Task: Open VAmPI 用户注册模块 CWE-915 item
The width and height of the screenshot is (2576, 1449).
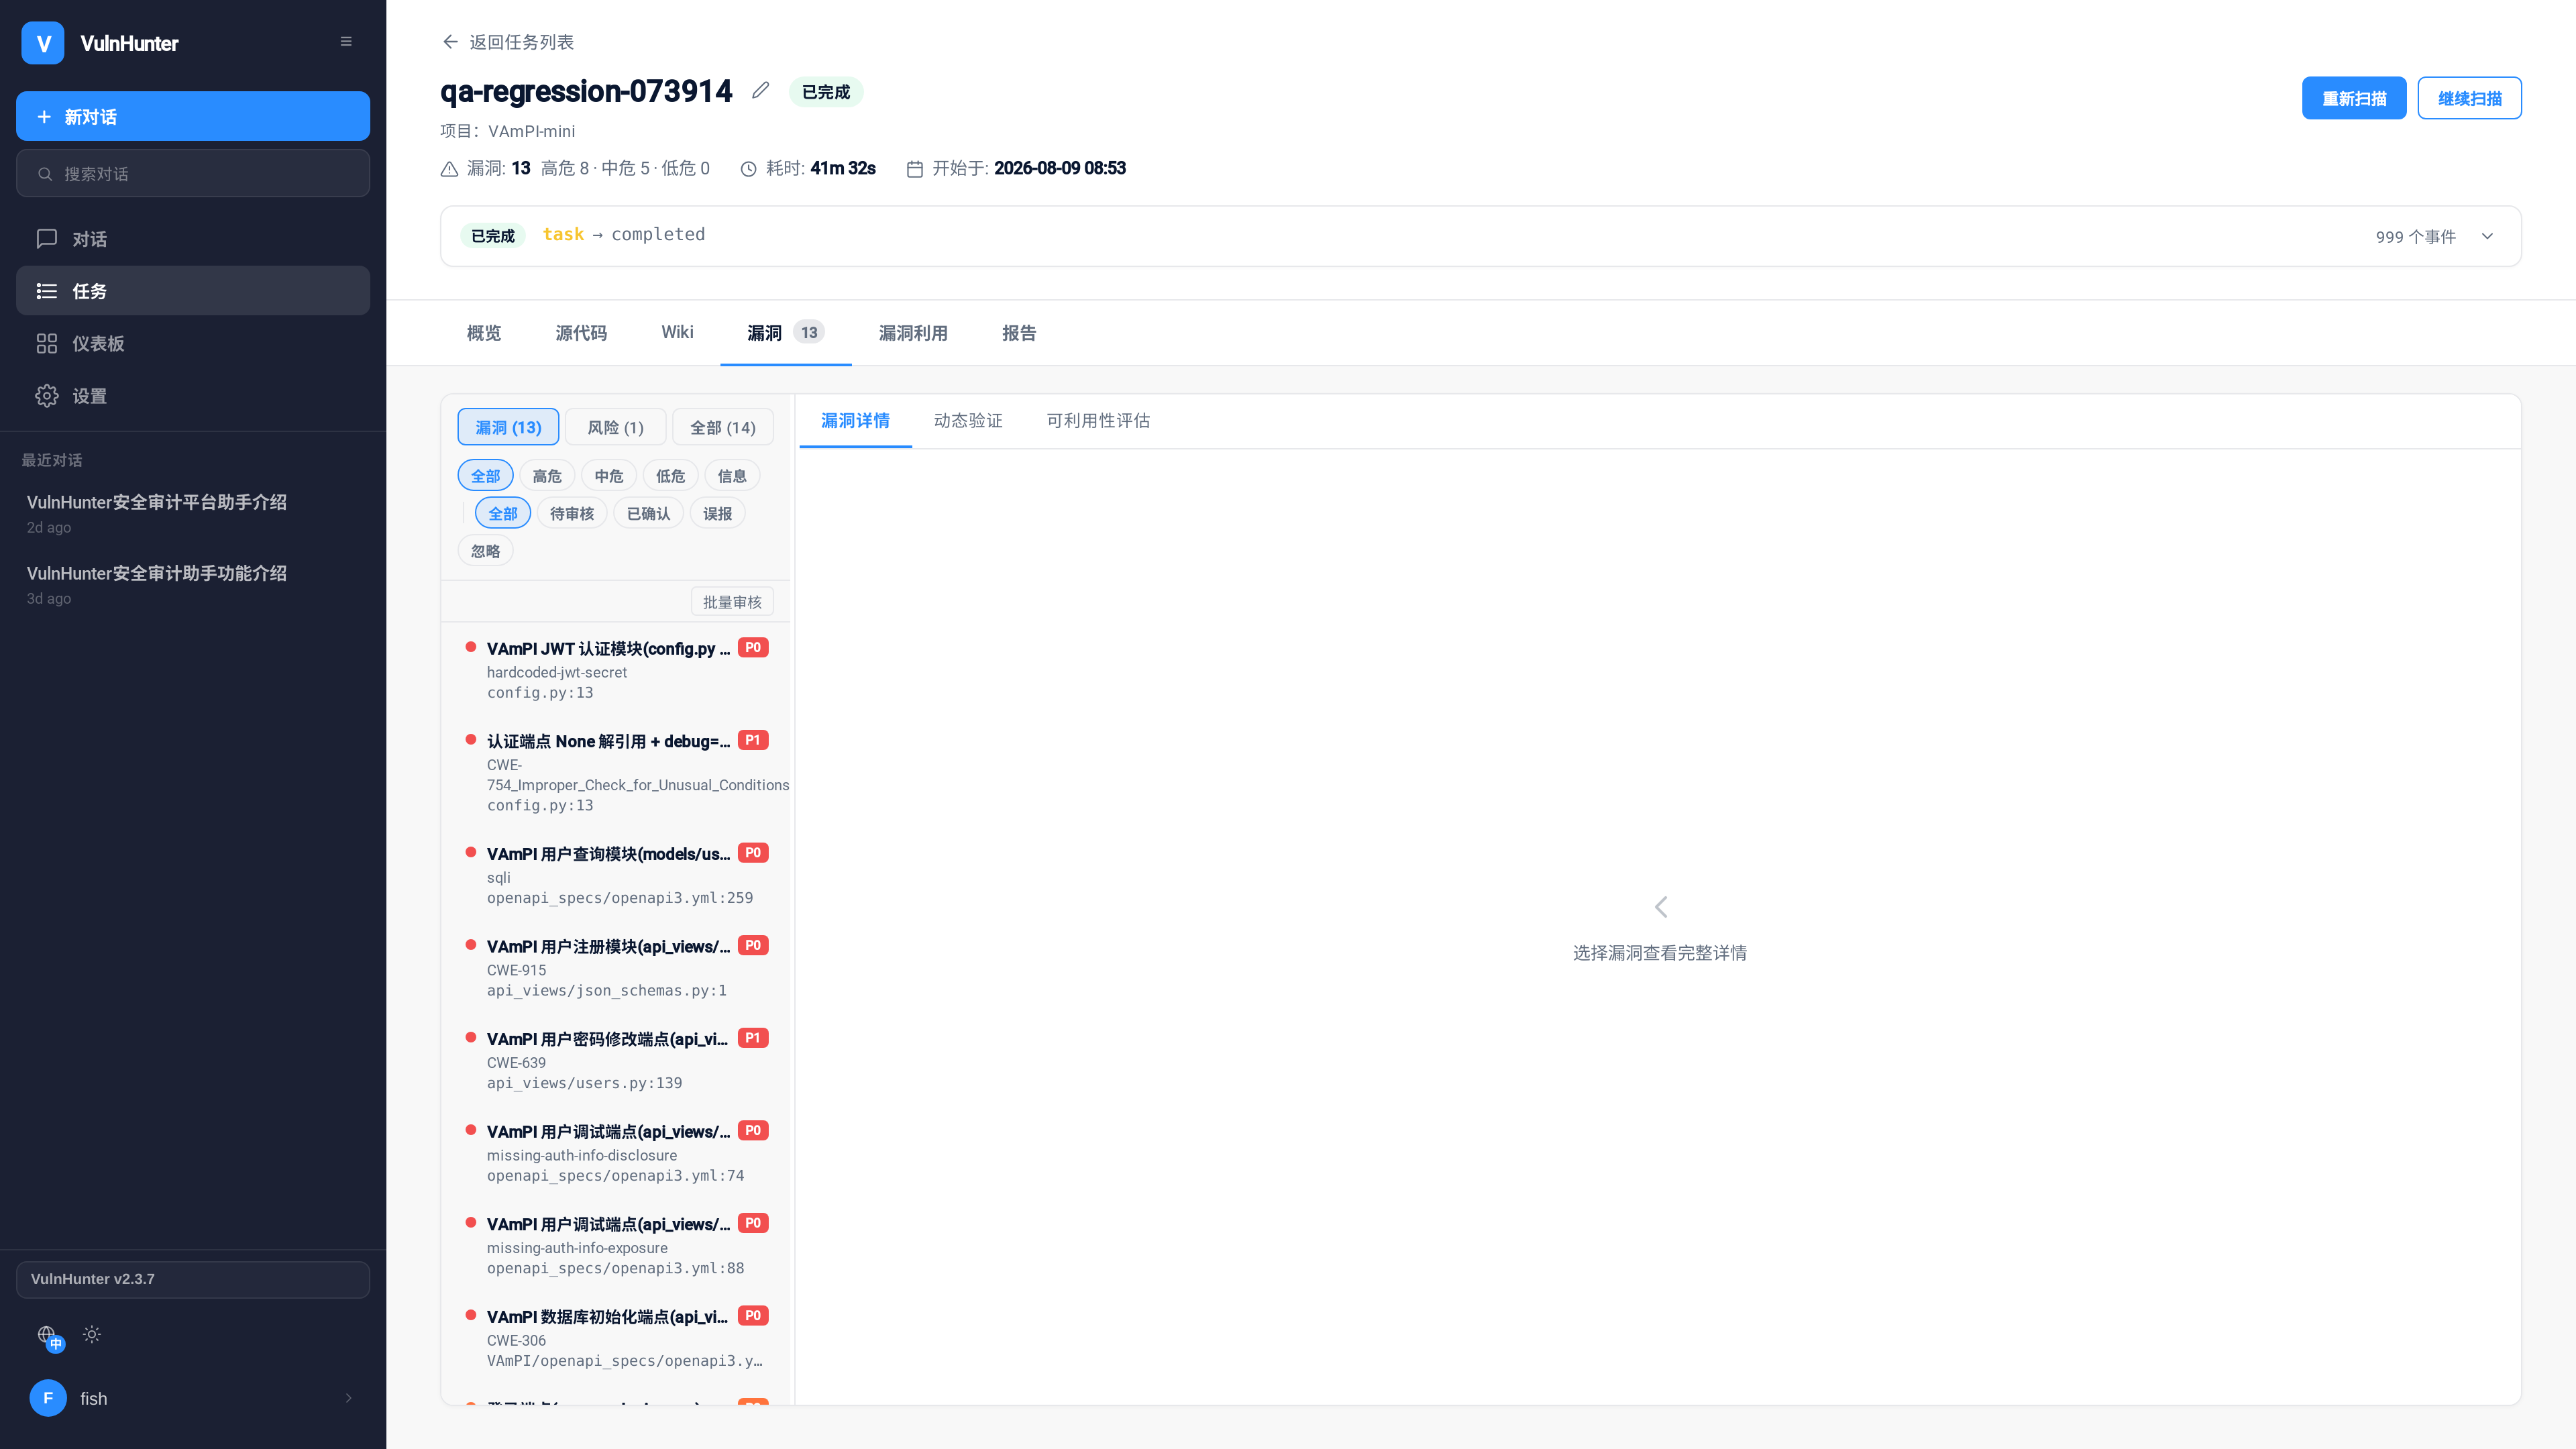Action: pyautogui.click(x=616, y=968)
